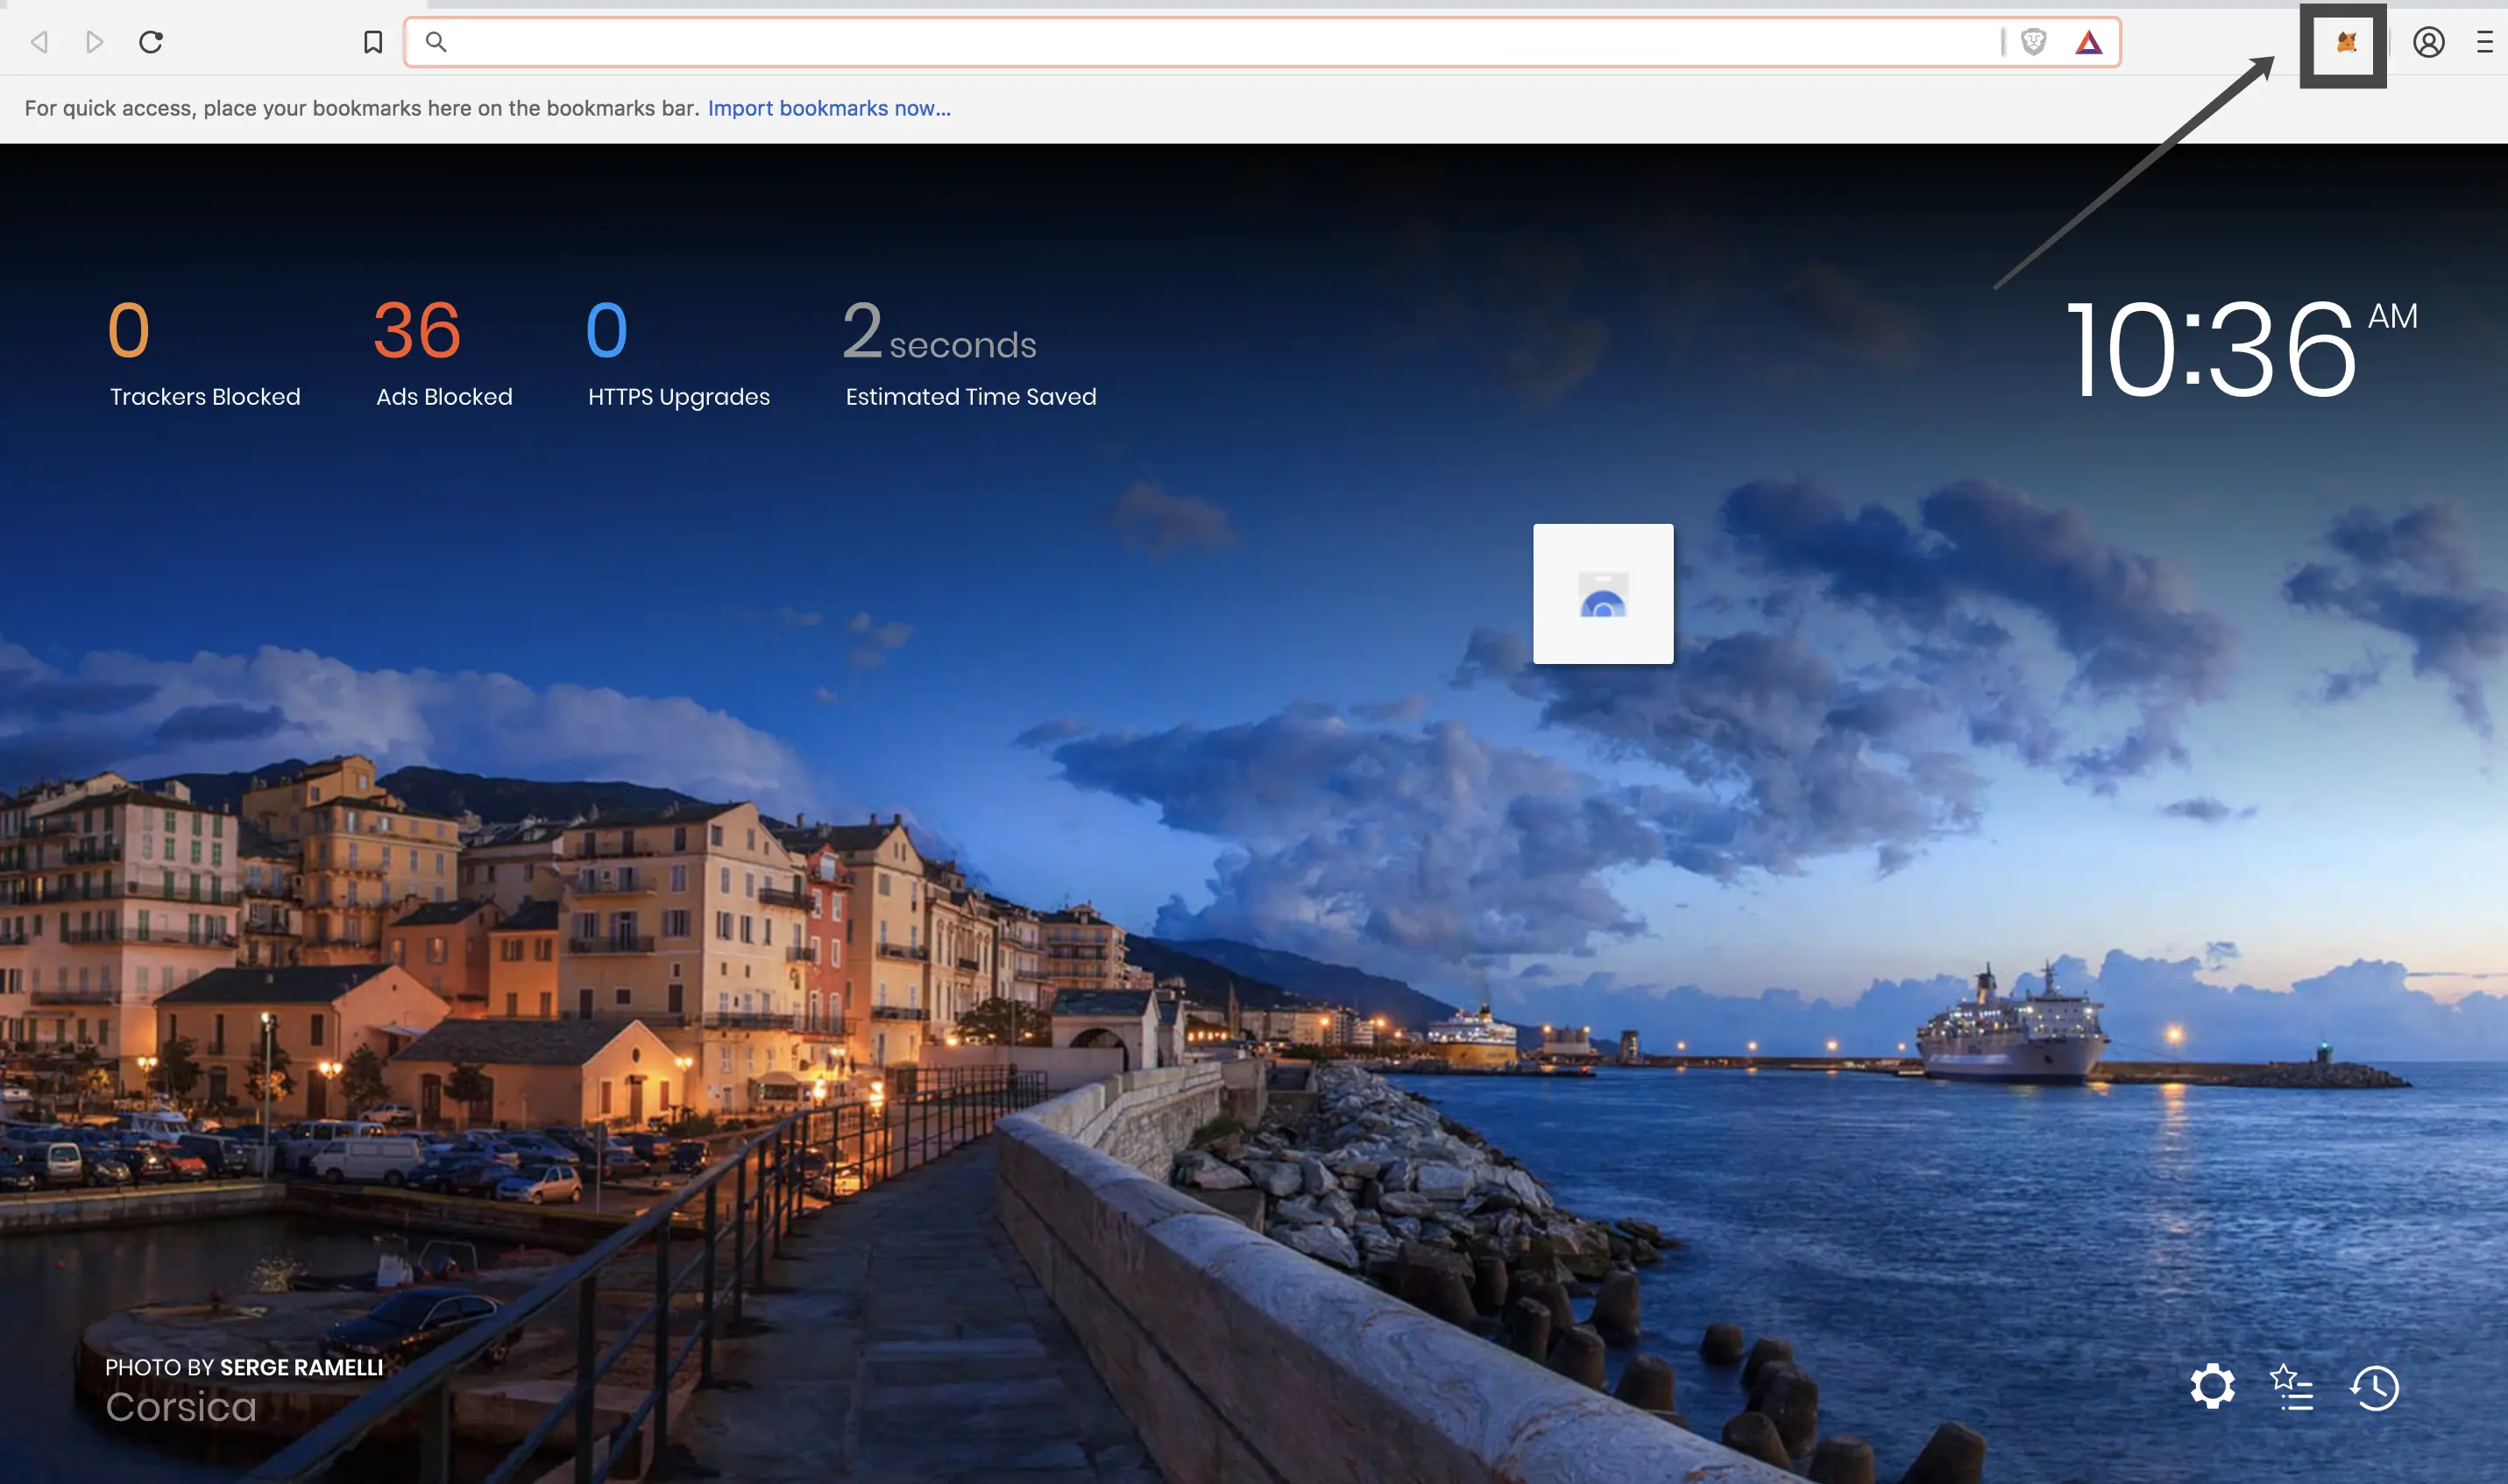Open the MetaMask fox extension
This screenshot has height=1484, width=2508.
(2346, 42)
